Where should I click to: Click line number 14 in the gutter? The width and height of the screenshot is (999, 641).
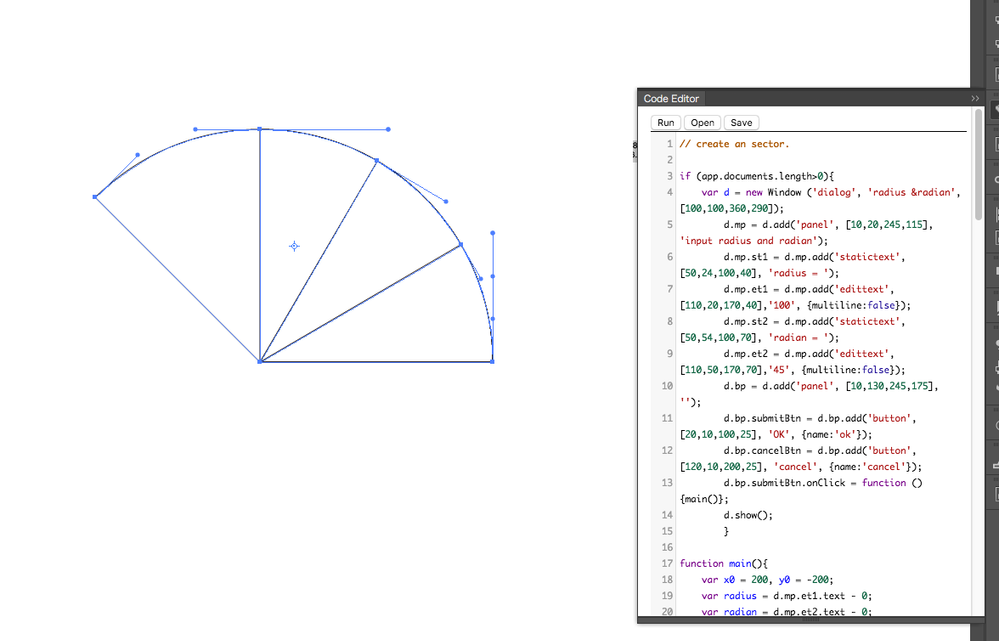[666, 515]
